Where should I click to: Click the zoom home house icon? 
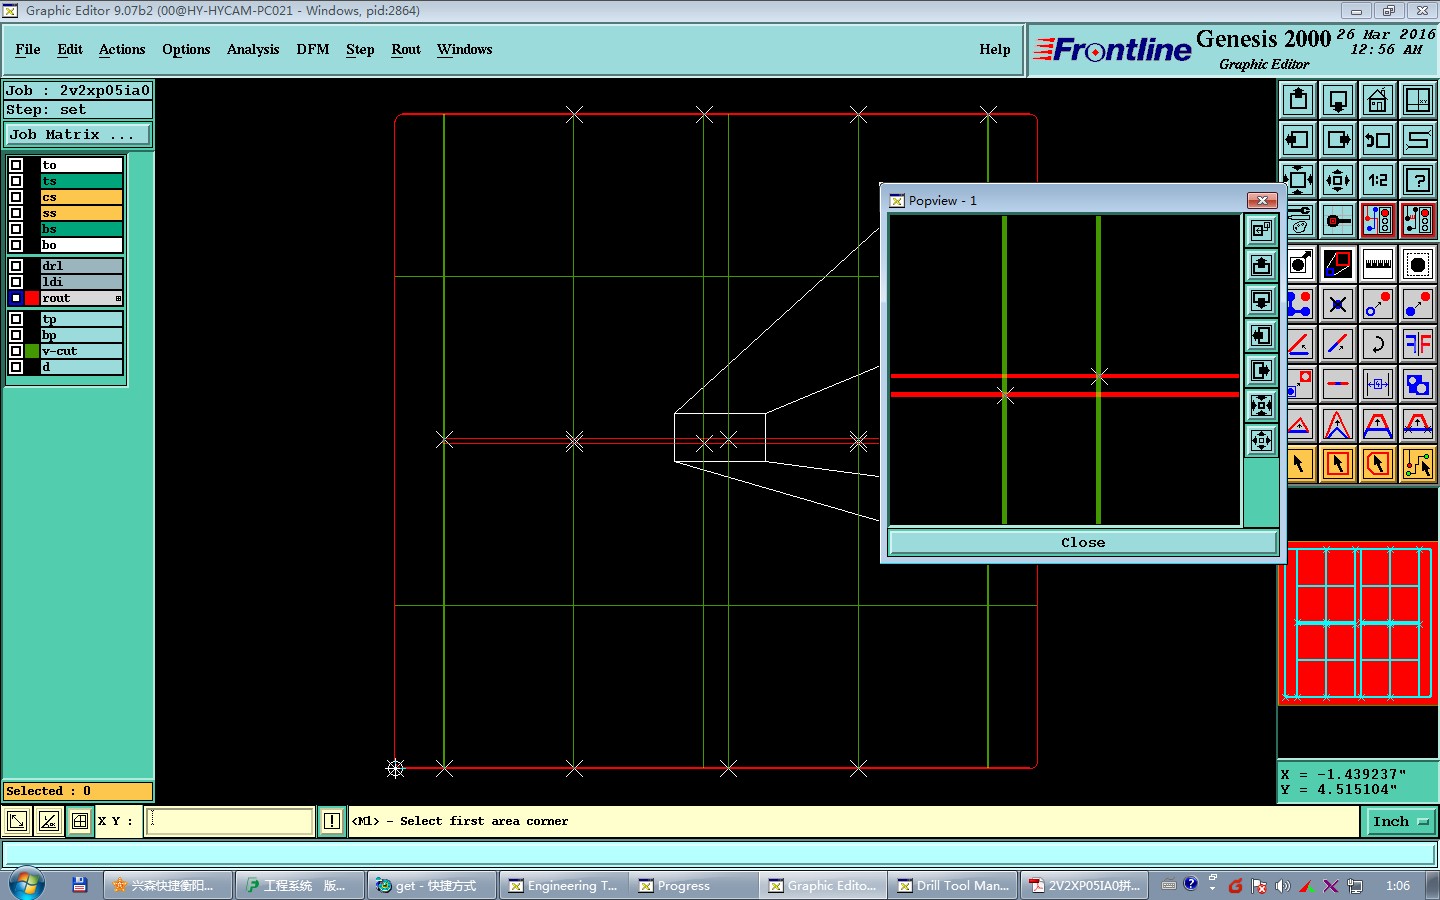(x=1378, y=100)
